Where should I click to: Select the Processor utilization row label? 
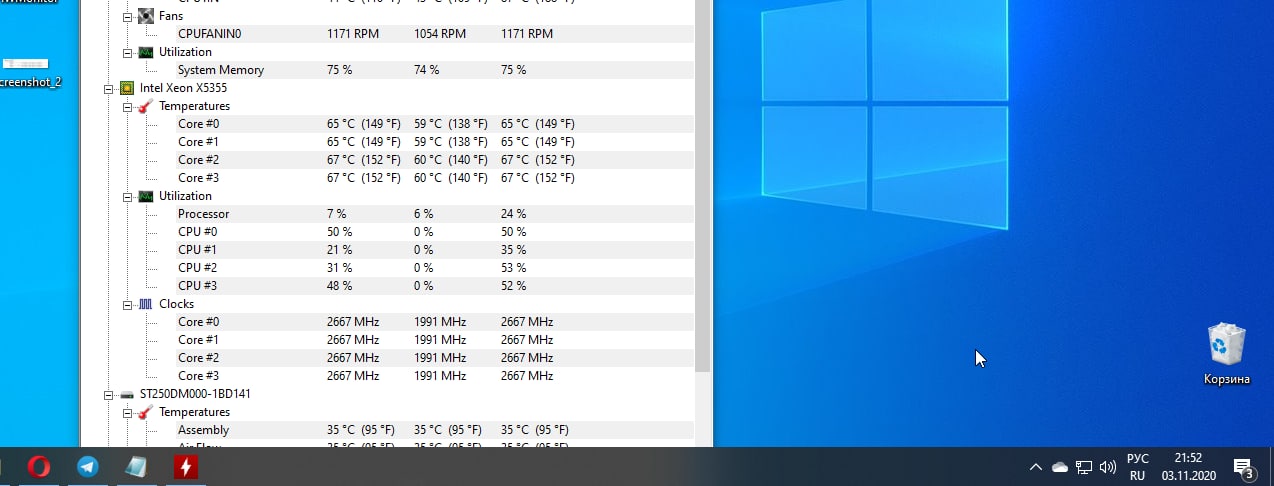pyautogui.click(x=203, y=214)
